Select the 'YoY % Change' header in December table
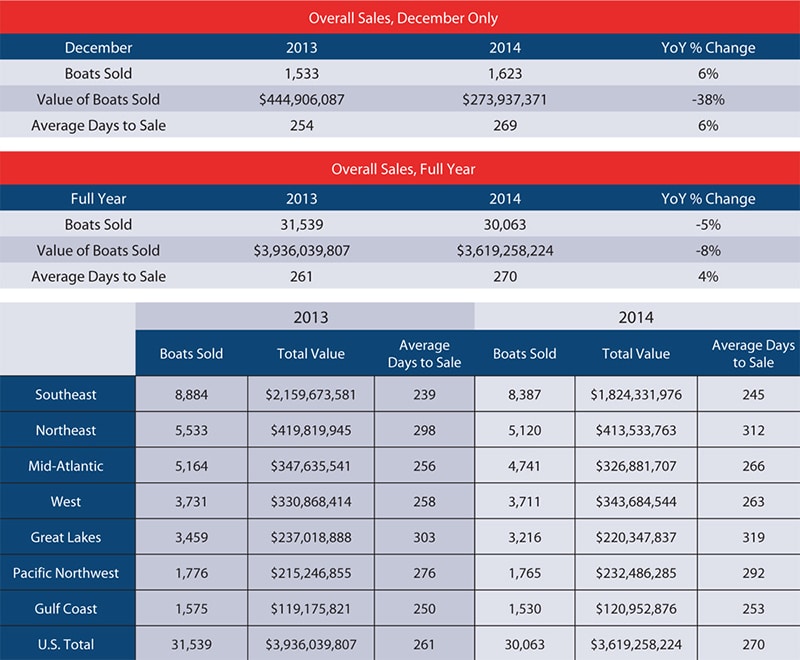The width and height of the screenshot is (800, 660). pos(708,47)
